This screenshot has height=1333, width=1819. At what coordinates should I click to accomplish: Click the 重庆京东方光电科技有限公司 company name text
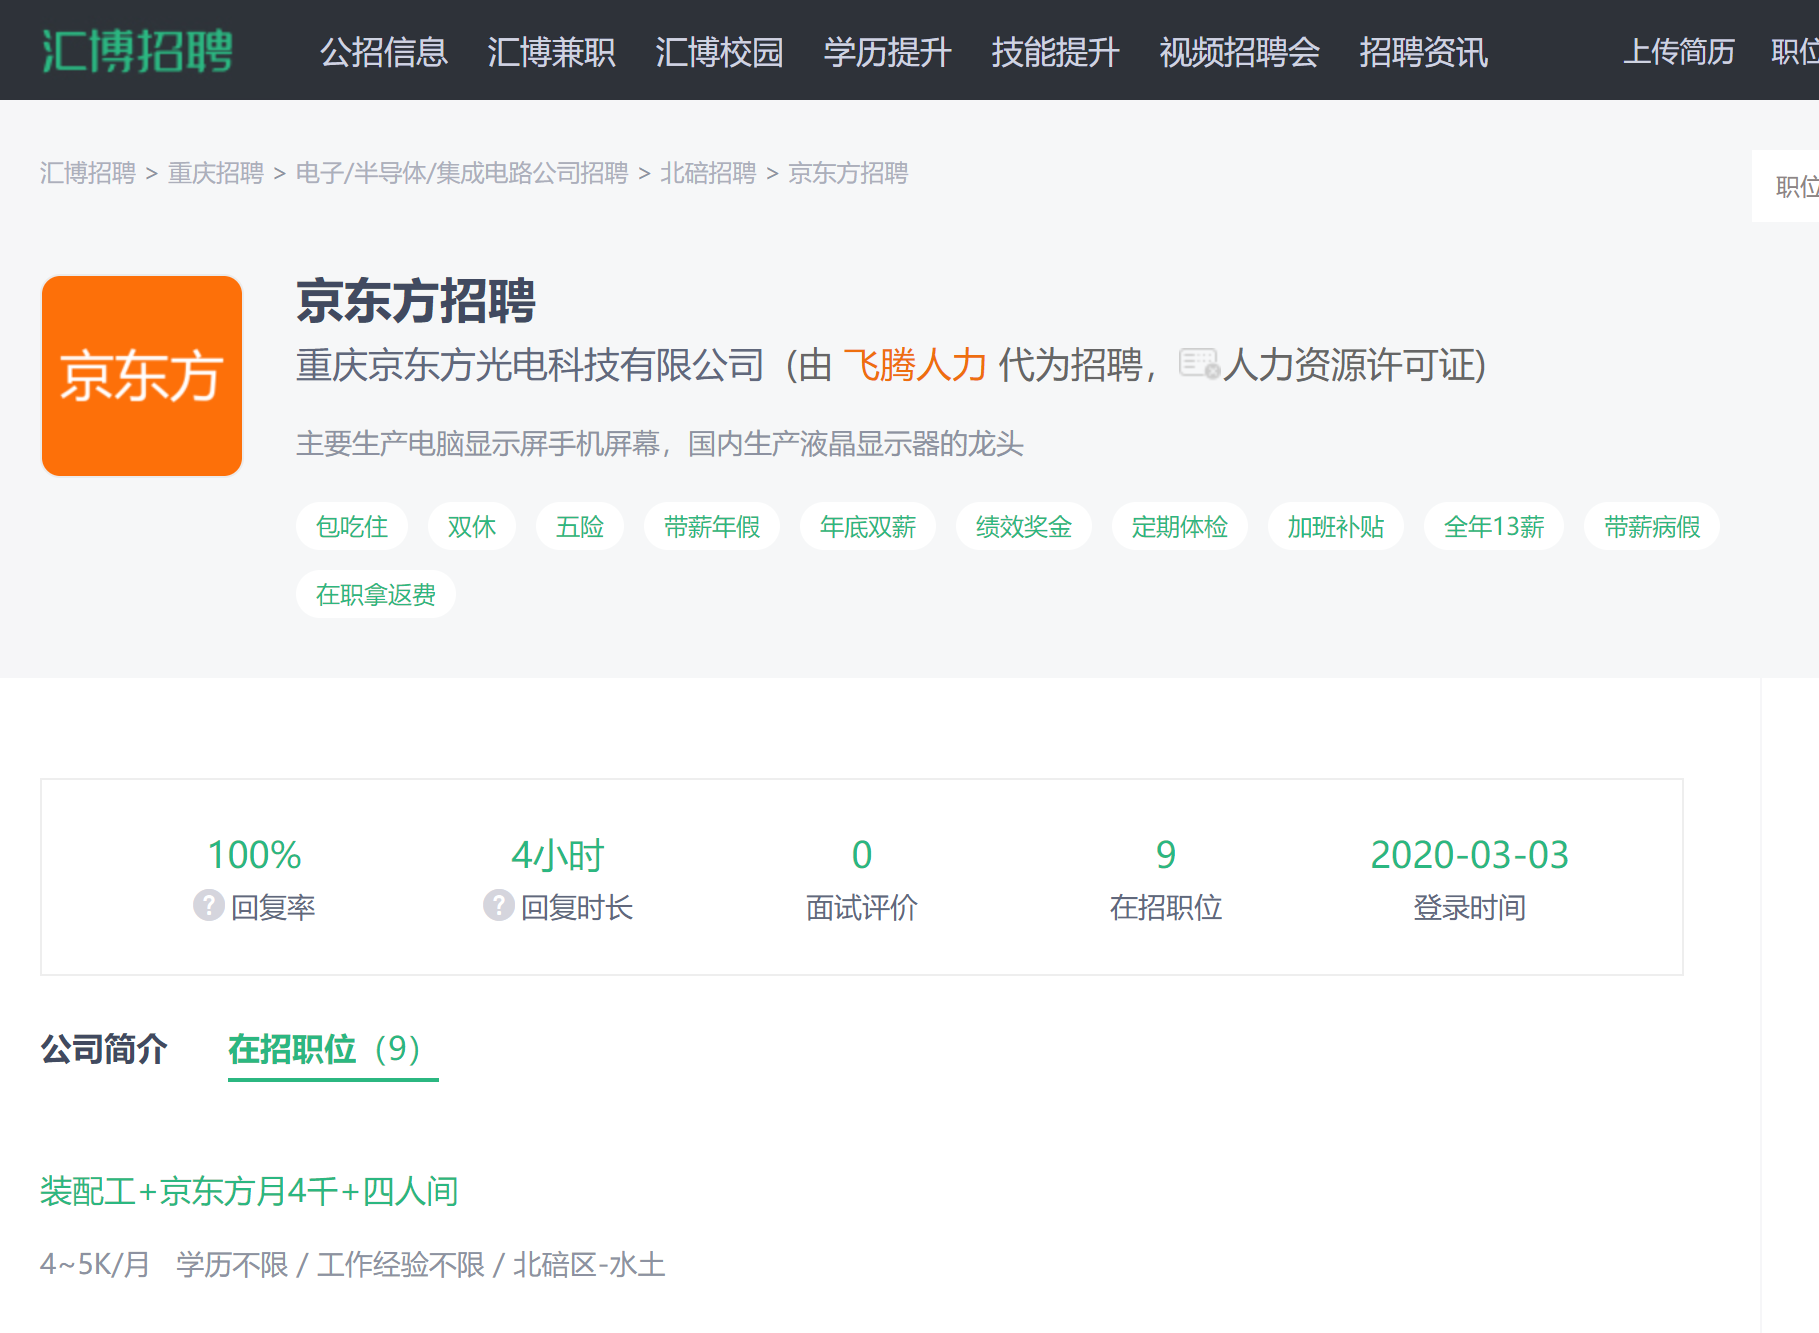[530, 365]
